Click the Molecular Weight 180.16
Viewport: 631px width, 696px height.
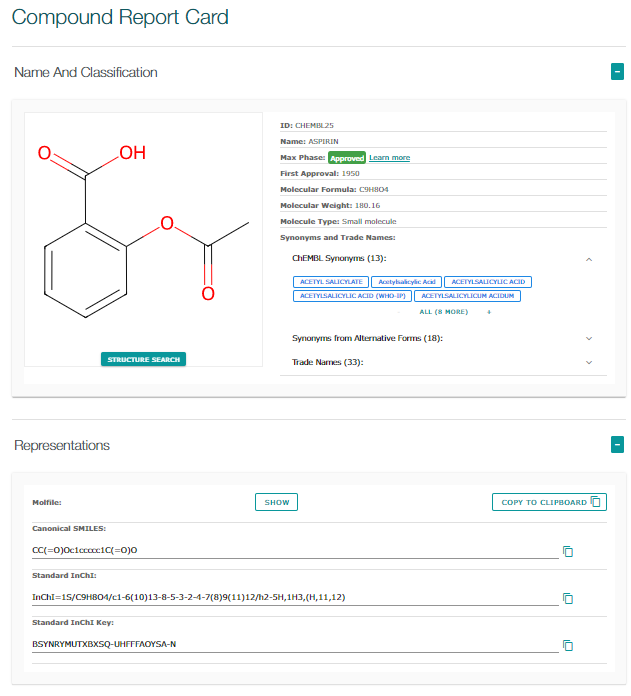(x=367, y=206)
